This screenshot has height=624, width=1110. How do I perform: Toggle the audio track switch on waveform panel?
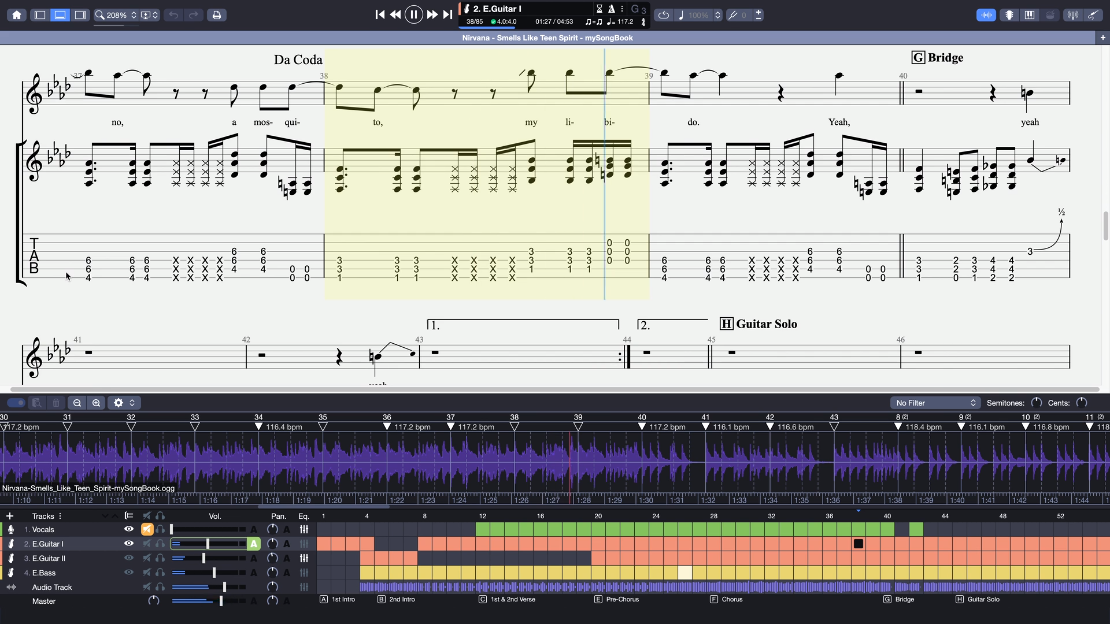click(16, 403)
